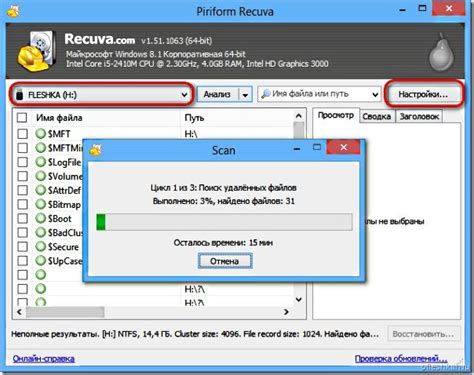Viewport: 474px width, 375px height.
Task: Click the Recuva hard hat logo icon
Action: point(37,51)
